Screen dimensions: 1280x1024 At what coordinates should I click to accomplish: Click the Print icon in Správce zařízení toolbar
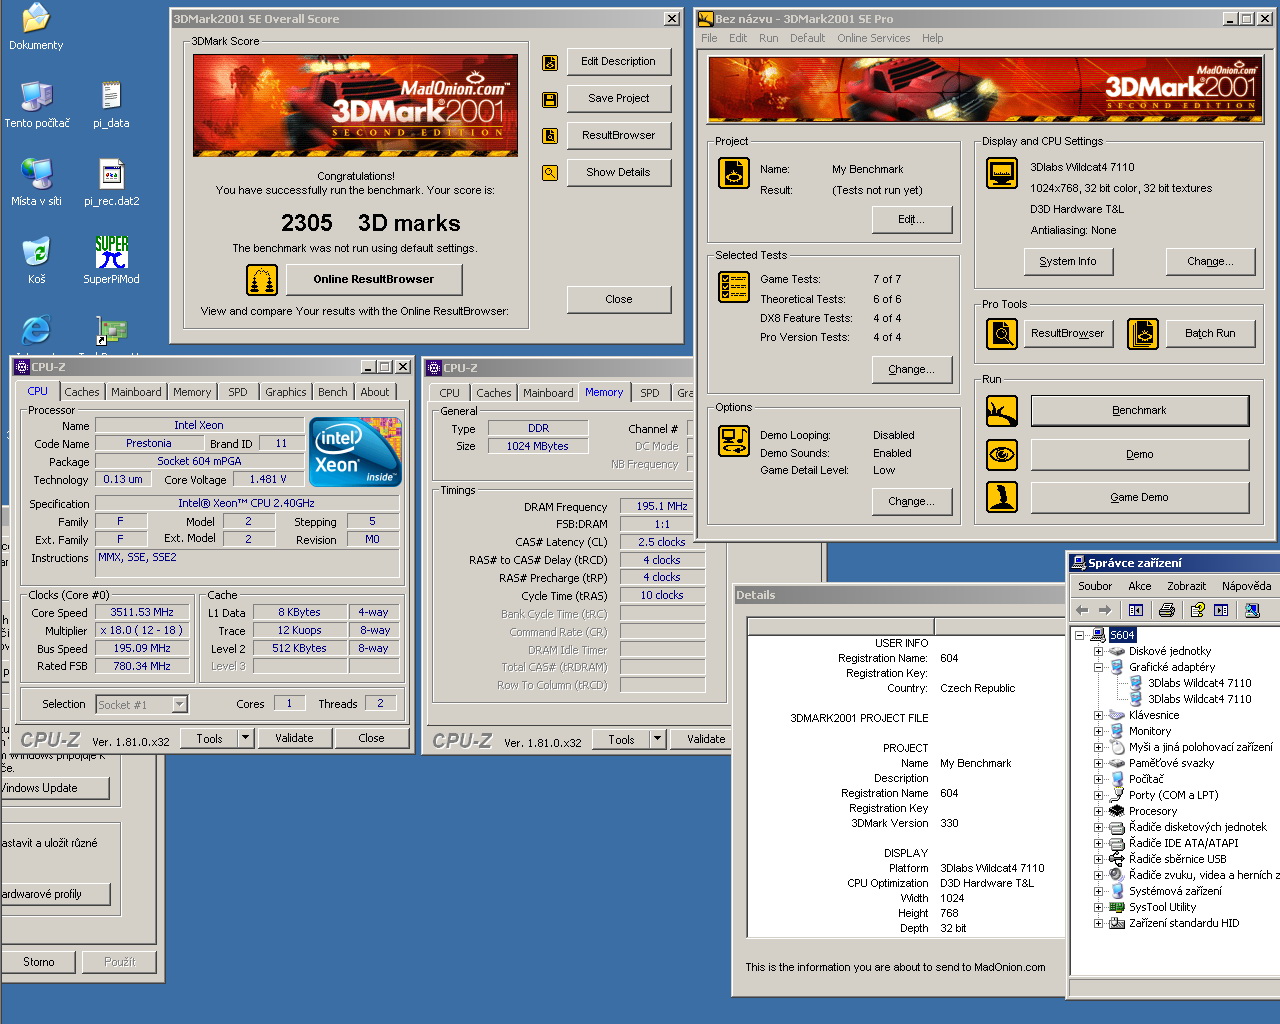(x=1167, y=610)
